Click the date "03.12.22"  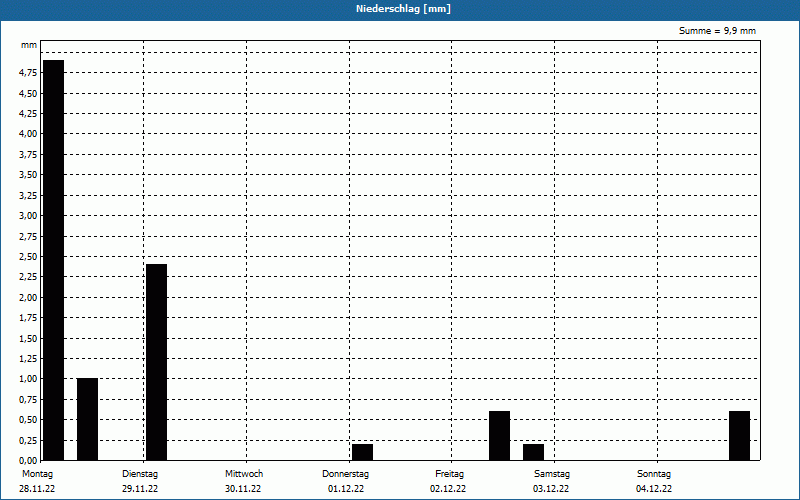coord(551,489)
